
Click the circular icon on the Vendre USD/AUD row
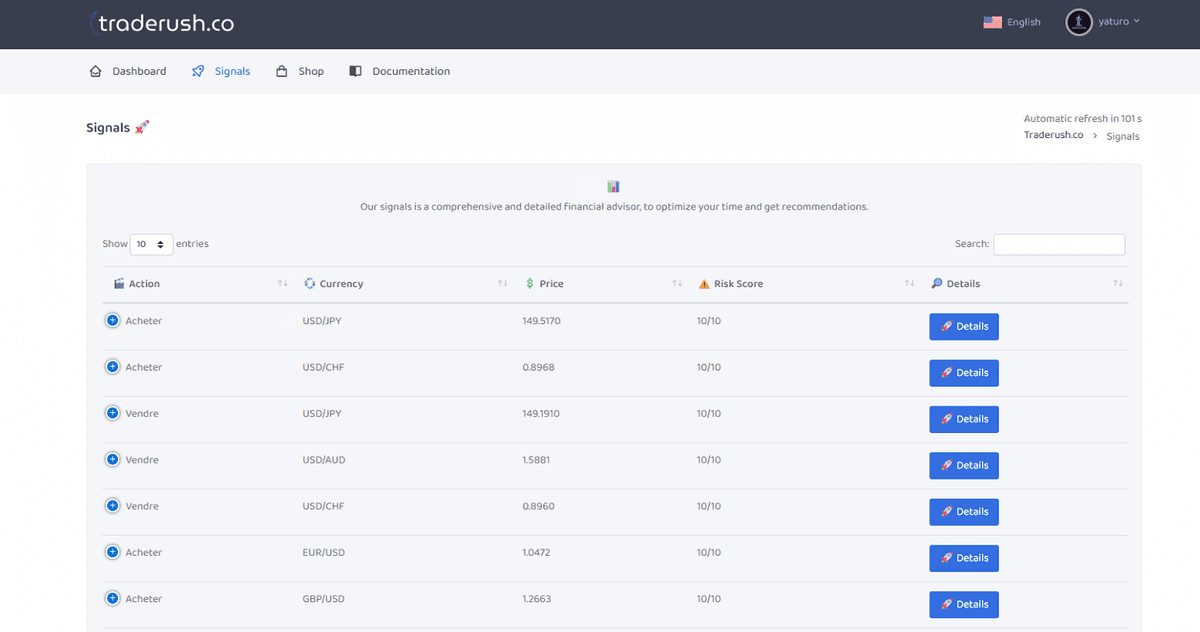pyautogui.click(x=112, y=459)
